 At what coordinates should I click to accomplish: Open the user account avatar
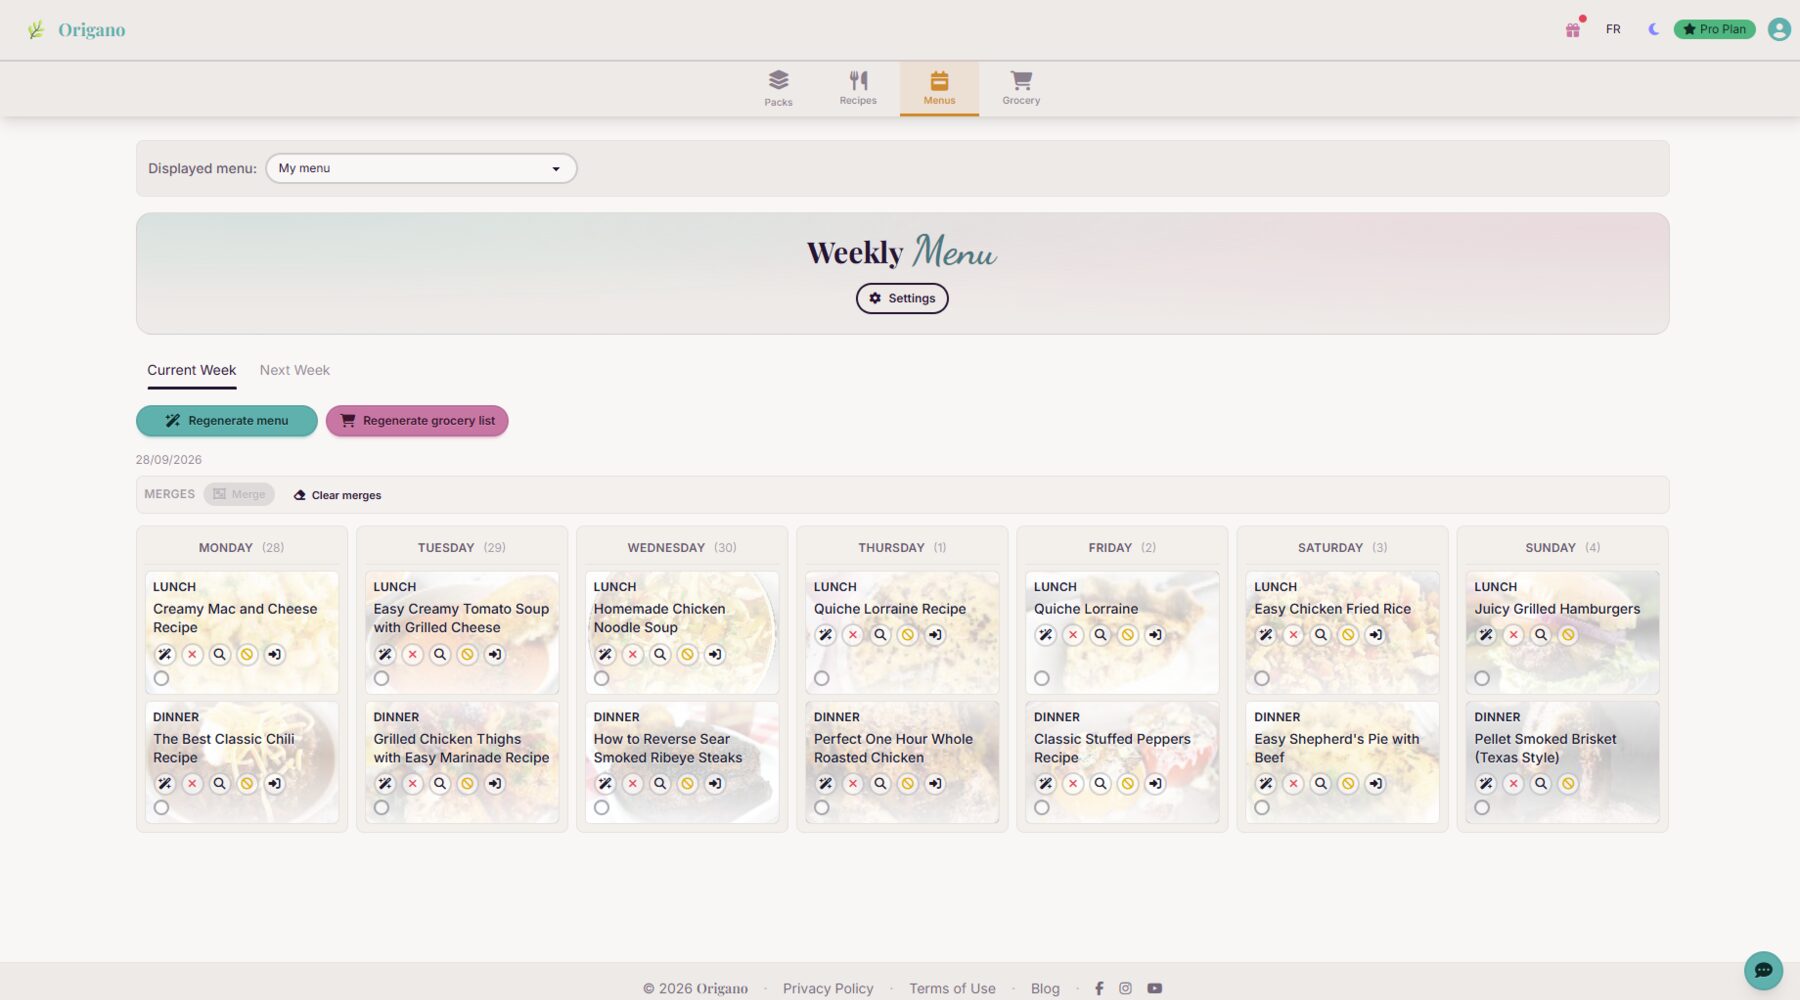point(1779,29)
